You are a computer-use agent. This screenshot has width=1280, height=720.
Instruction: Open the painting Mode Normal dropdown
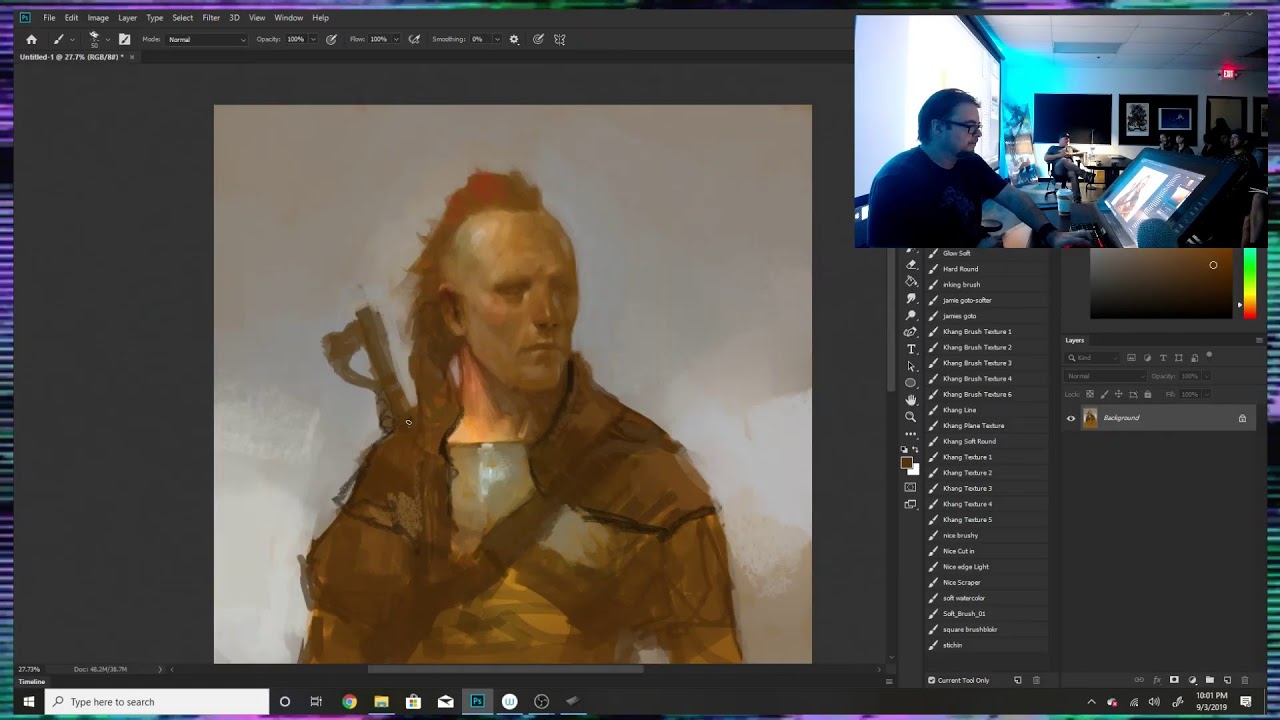(206, 39)
